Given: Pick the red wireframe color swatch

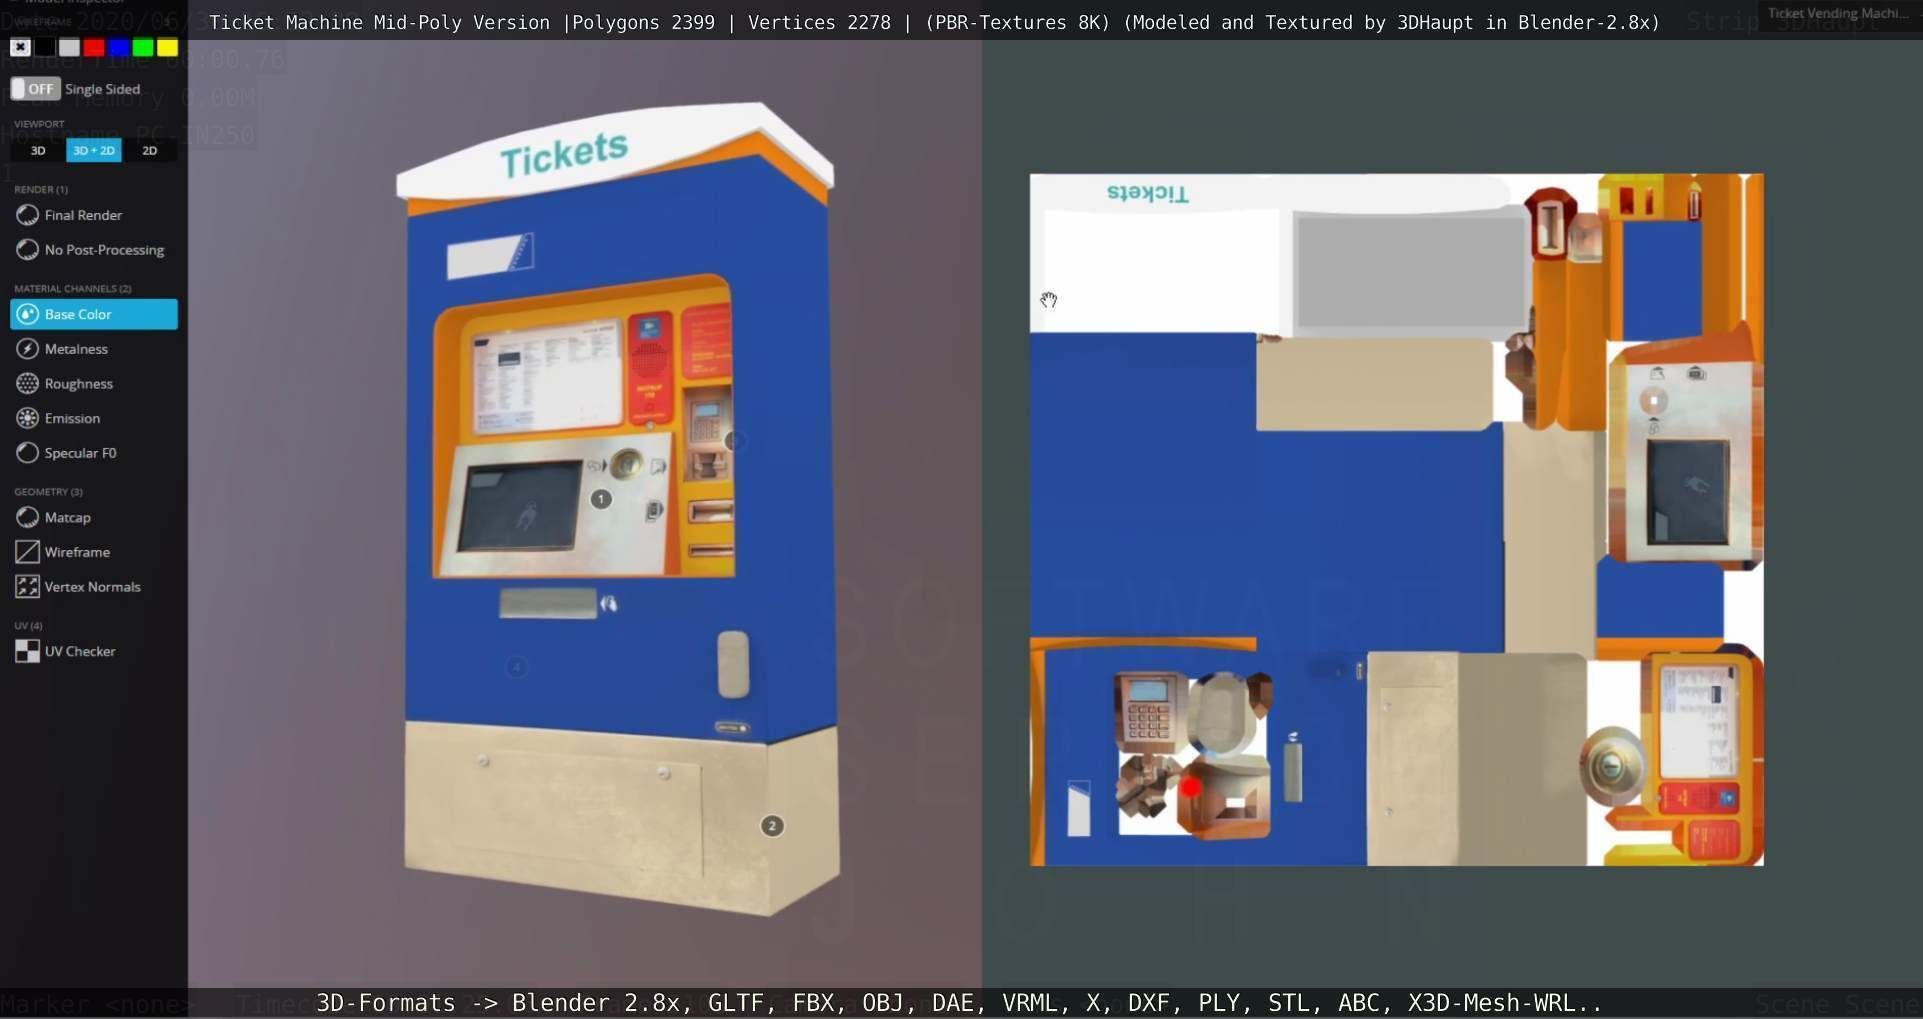Looking at the screenshot, I should [94, 47].
